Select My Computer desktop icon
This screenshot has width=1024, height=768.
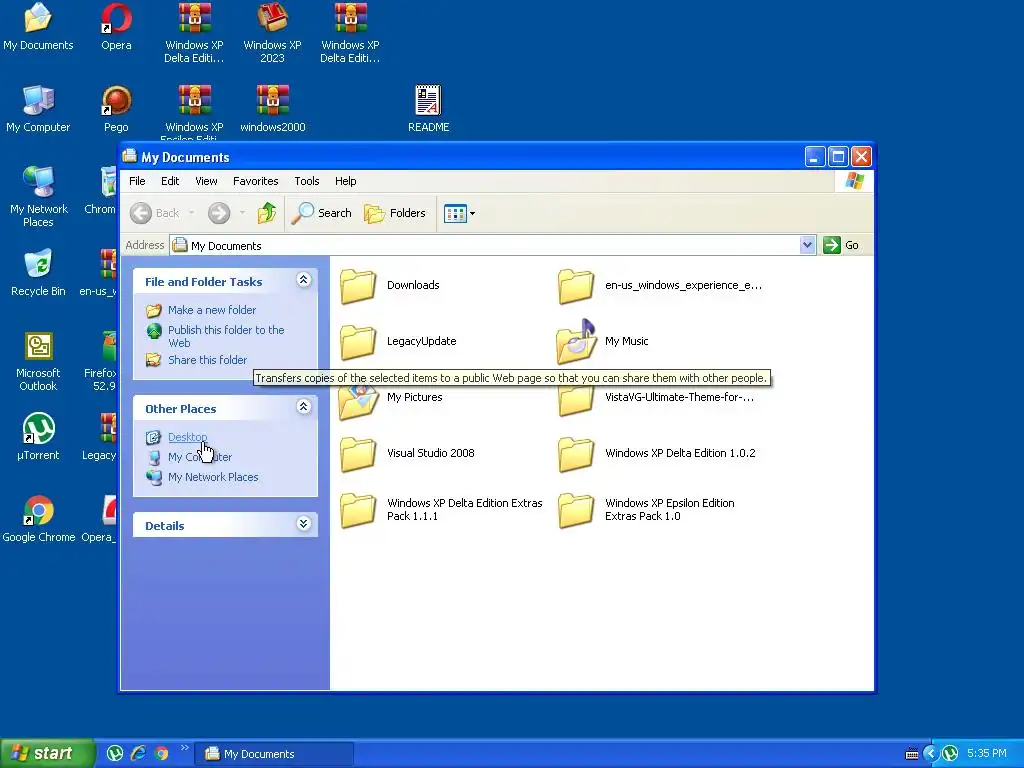tap(38, 109)
